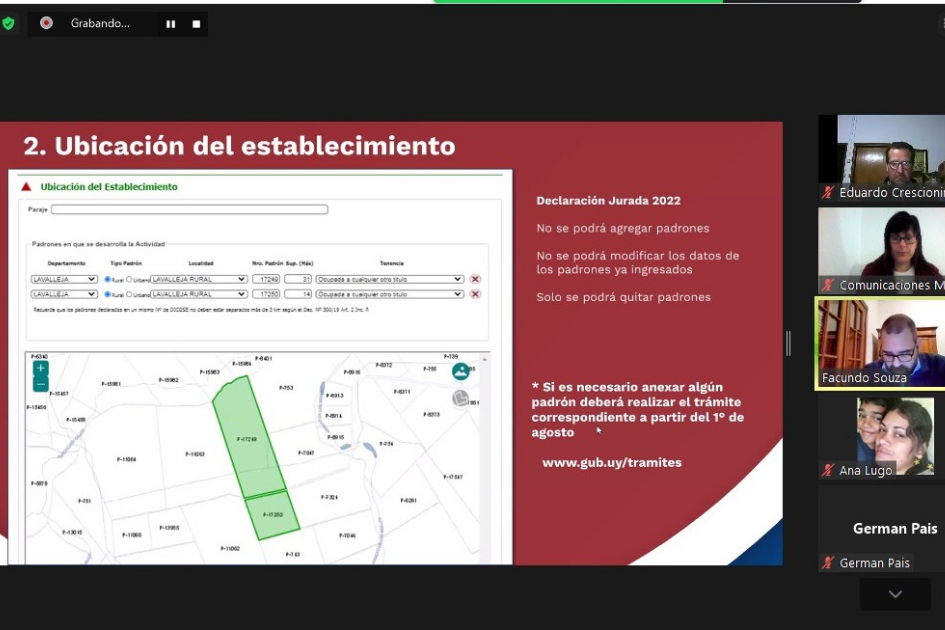The image size is (945, 630).
Task: Expand Localidad dropdown in padrón 17249 row
Action: [x=199, y=279]
